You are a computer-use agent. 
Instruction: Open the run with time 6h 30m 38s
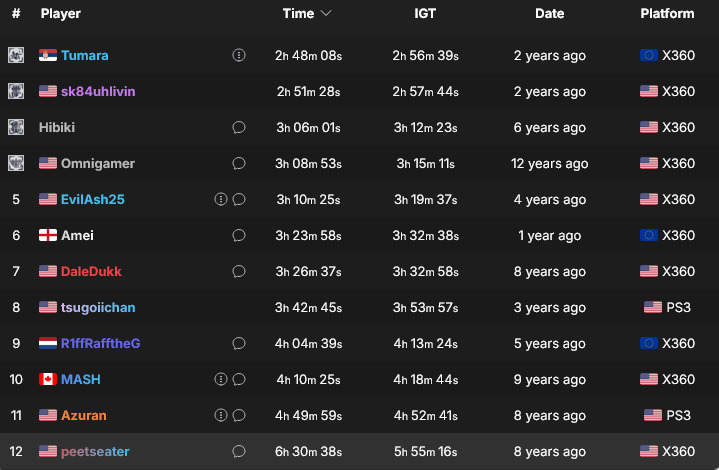pos(308,451)
